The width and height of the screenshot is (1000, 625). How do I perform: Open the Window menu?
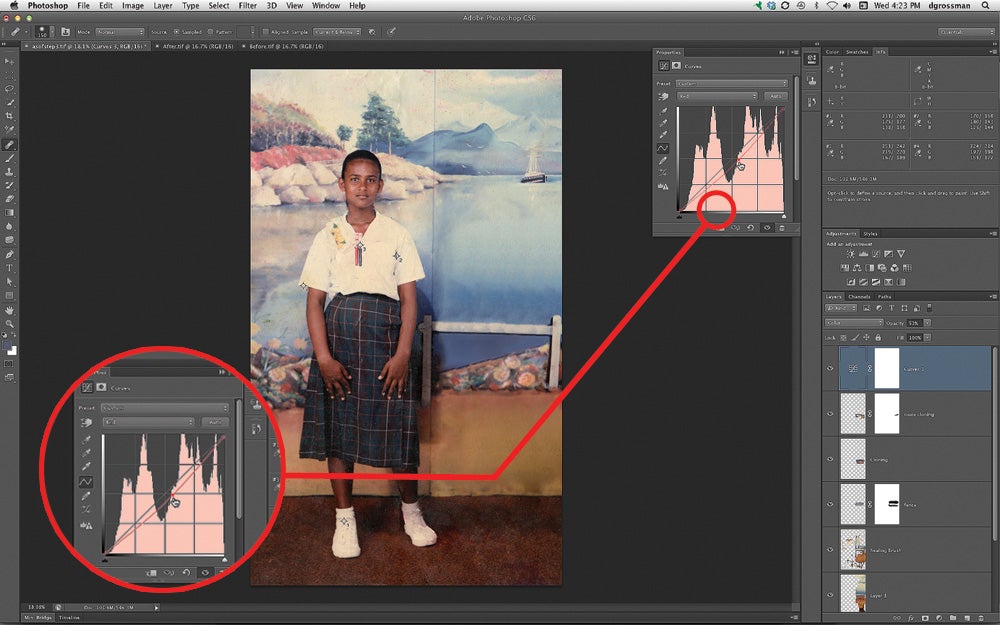(x=325, y=6)
